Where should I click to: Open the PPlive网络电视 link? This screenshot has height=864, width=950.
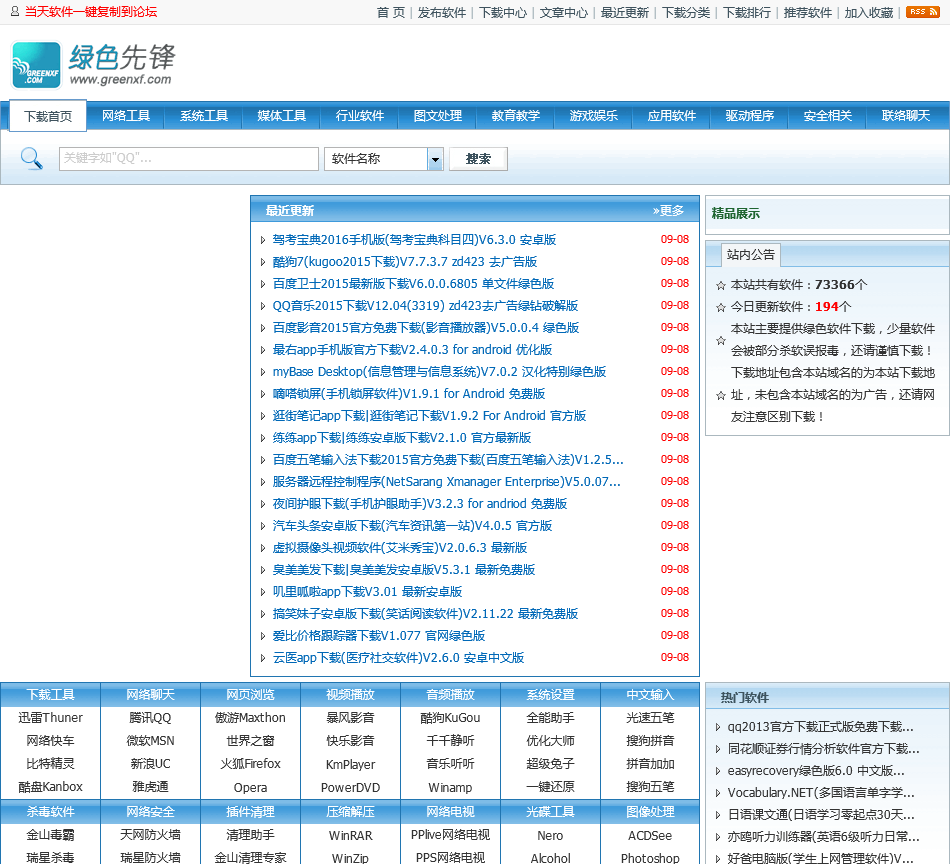point(450,834)
